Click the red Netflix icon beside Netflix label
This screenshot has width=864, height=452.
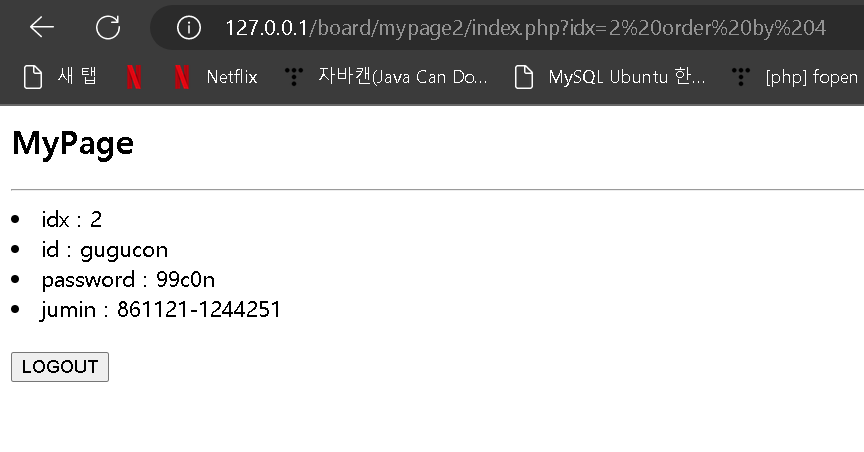pos(182,77)
